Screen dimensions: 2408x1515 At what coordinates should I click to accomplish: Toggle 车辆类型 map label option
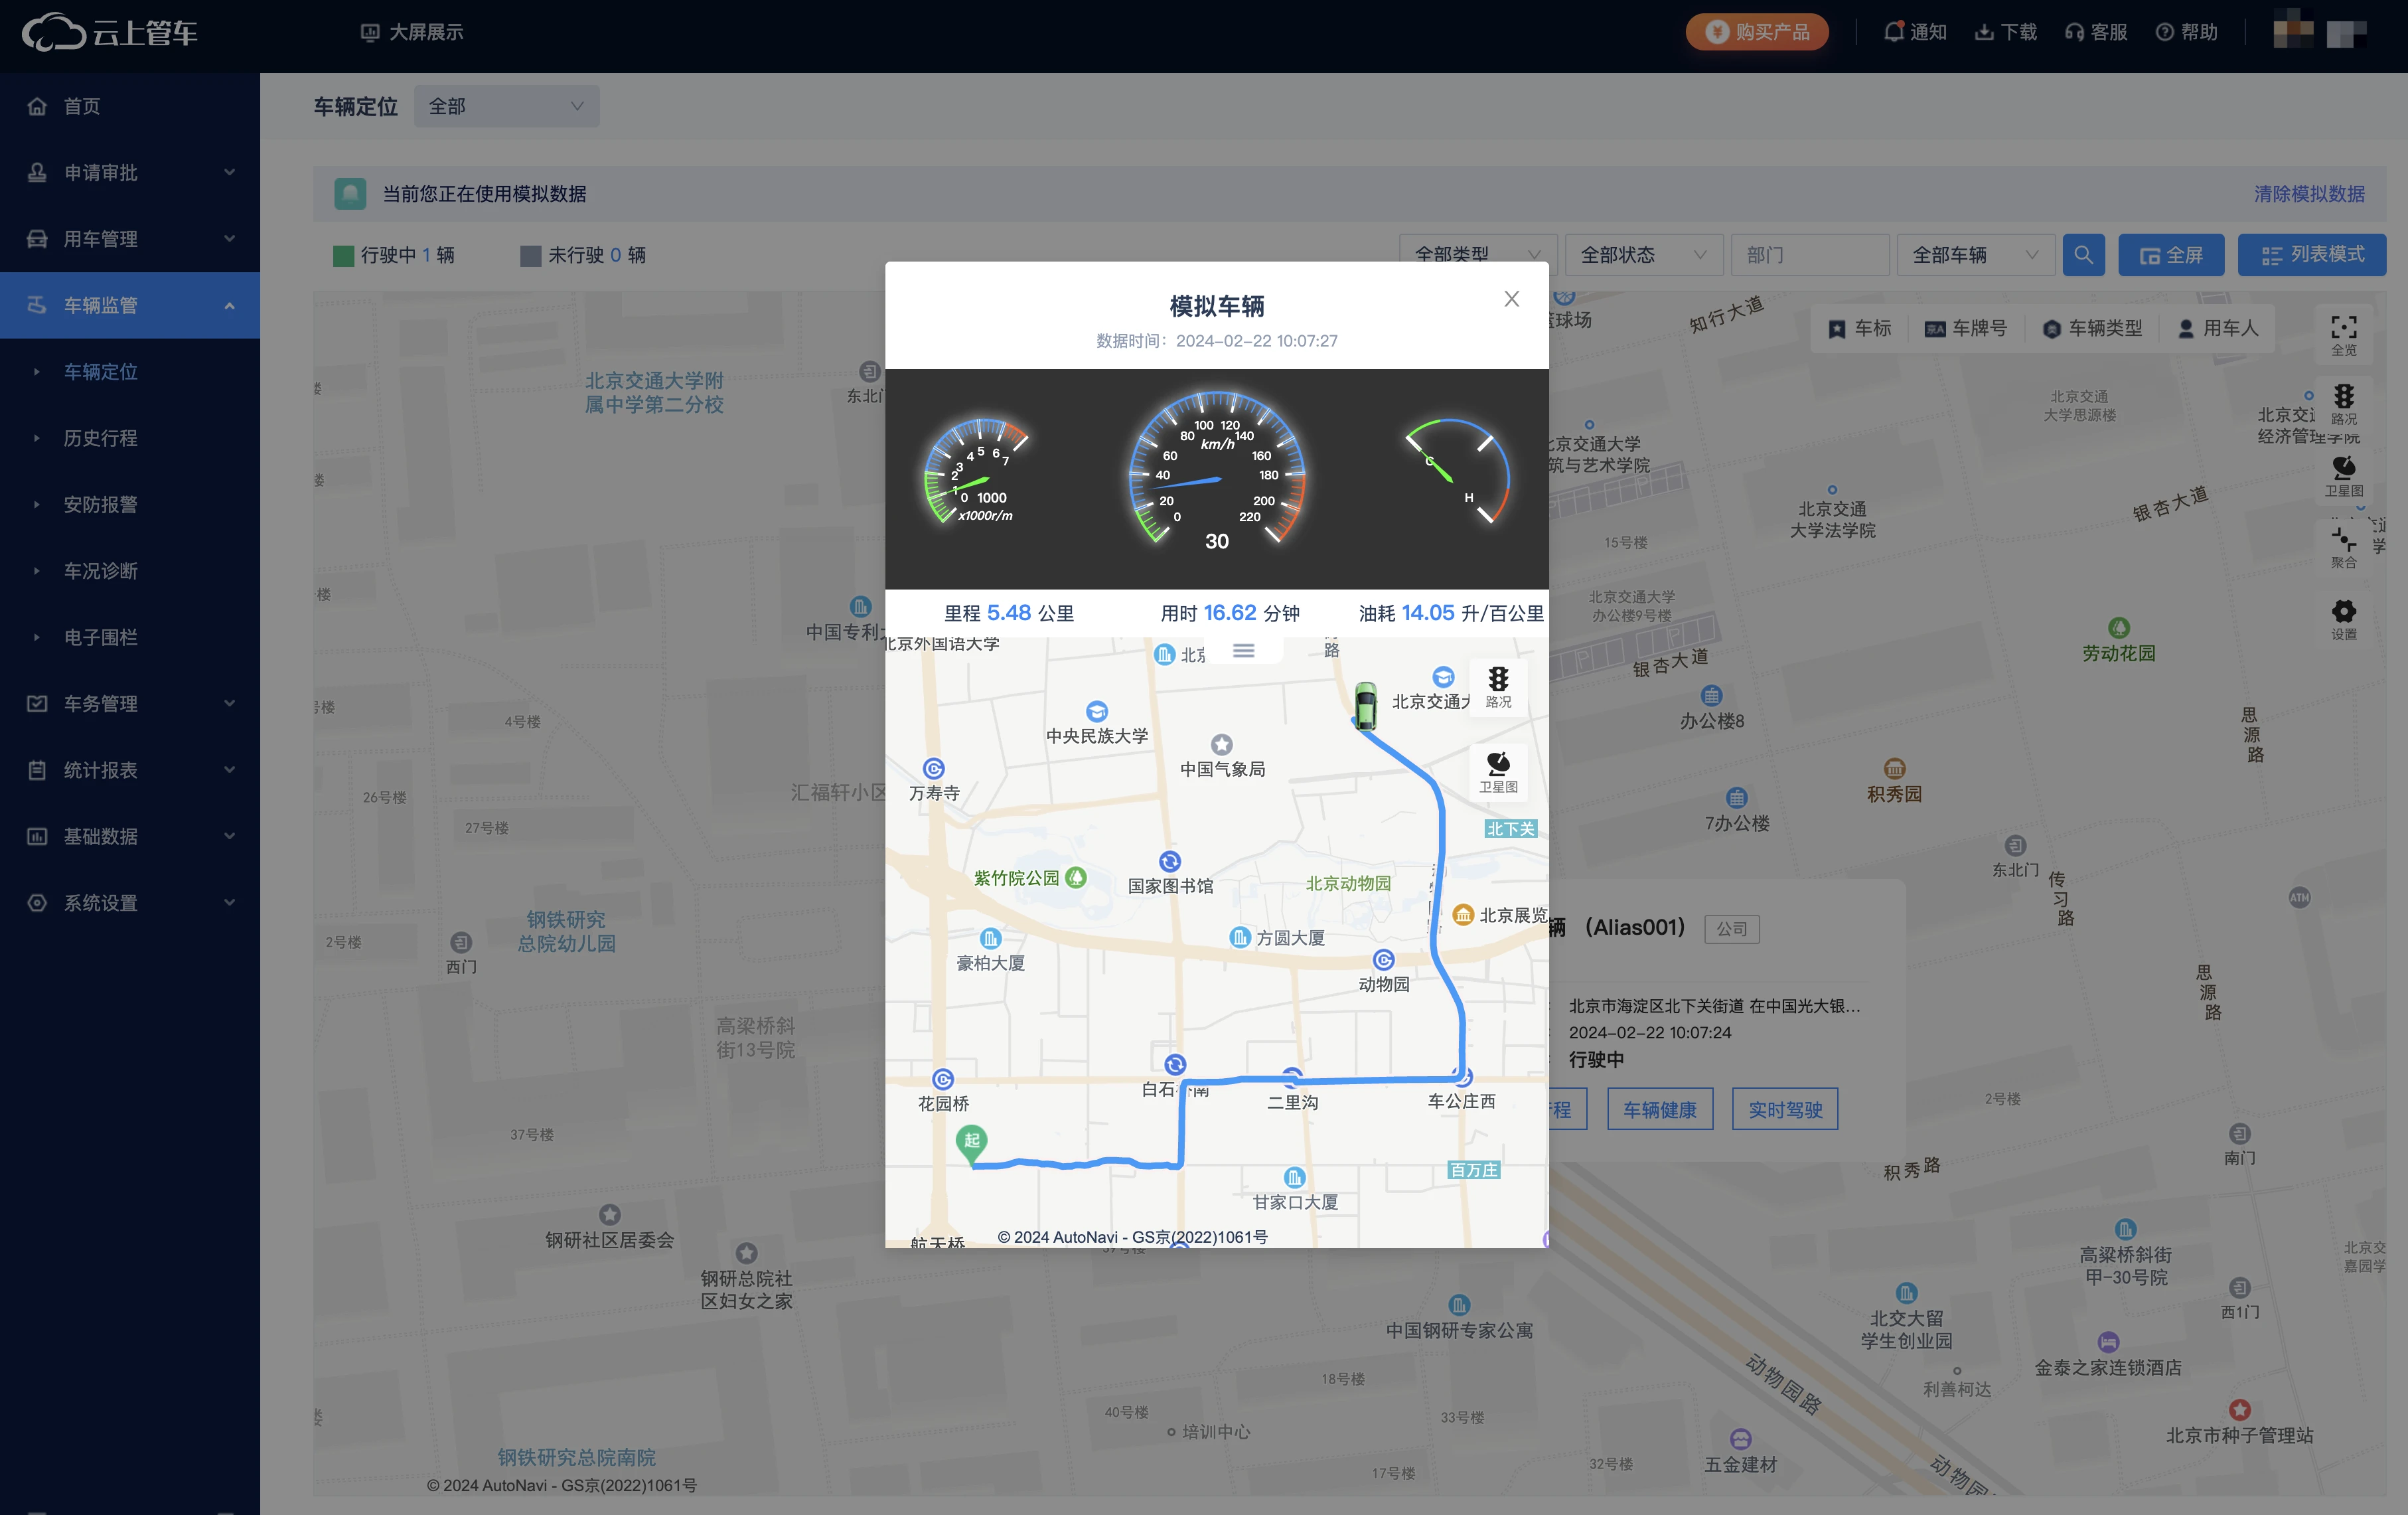(x=2092, y=328)
